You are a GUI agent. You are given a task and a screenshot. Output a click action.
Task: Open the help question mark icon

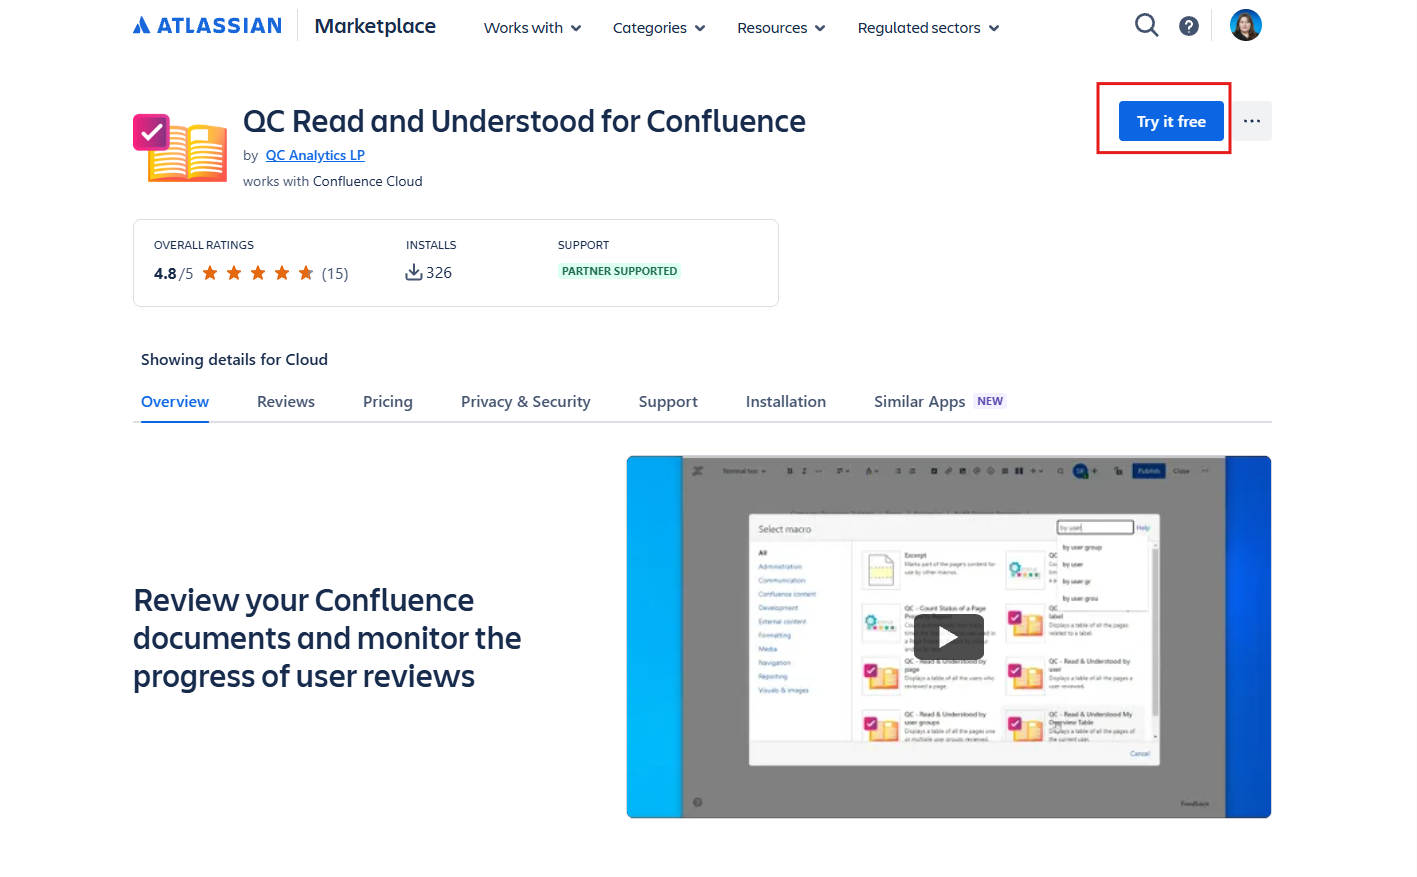[x=1188, y=26]
